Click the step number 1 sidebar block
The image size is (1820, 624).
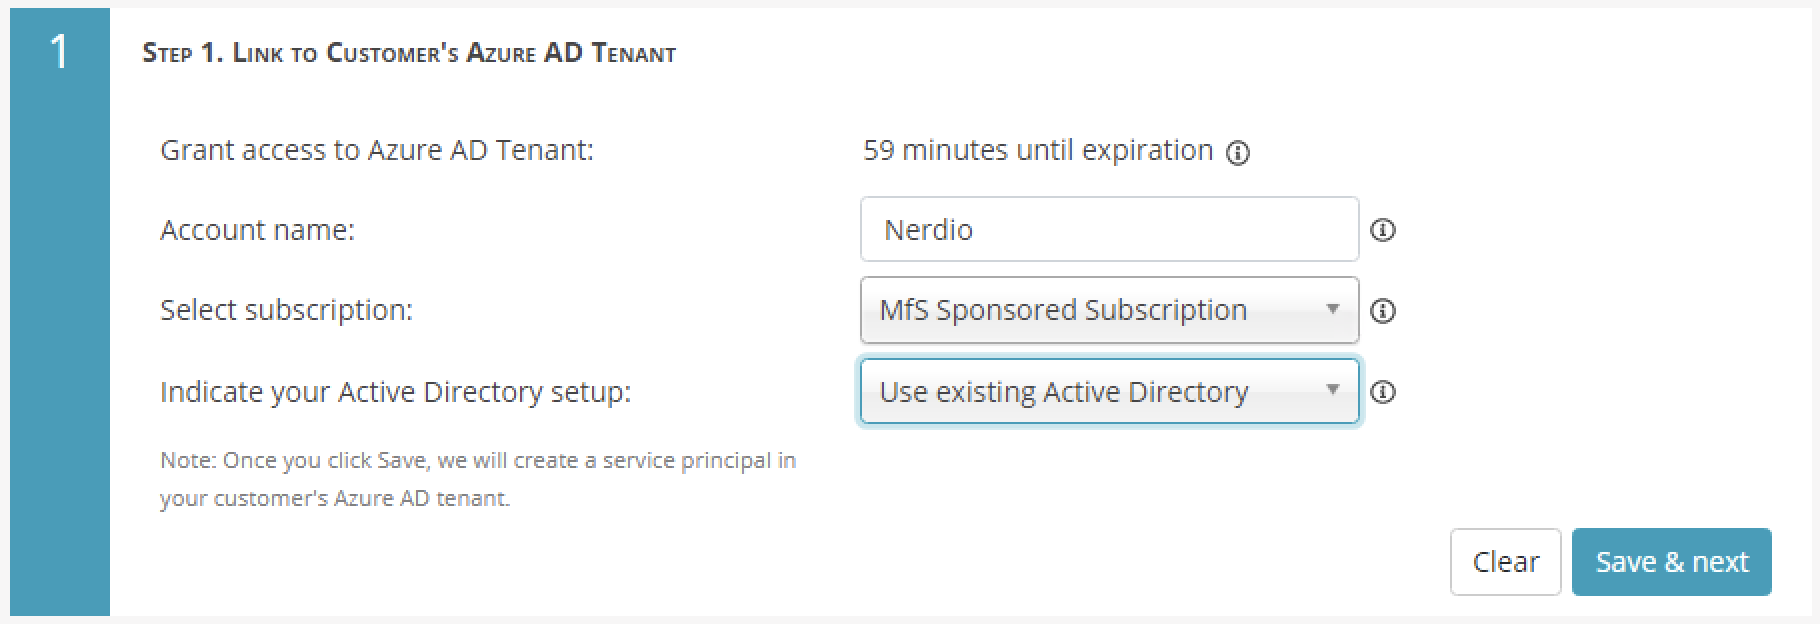click(x=60, y=312)
